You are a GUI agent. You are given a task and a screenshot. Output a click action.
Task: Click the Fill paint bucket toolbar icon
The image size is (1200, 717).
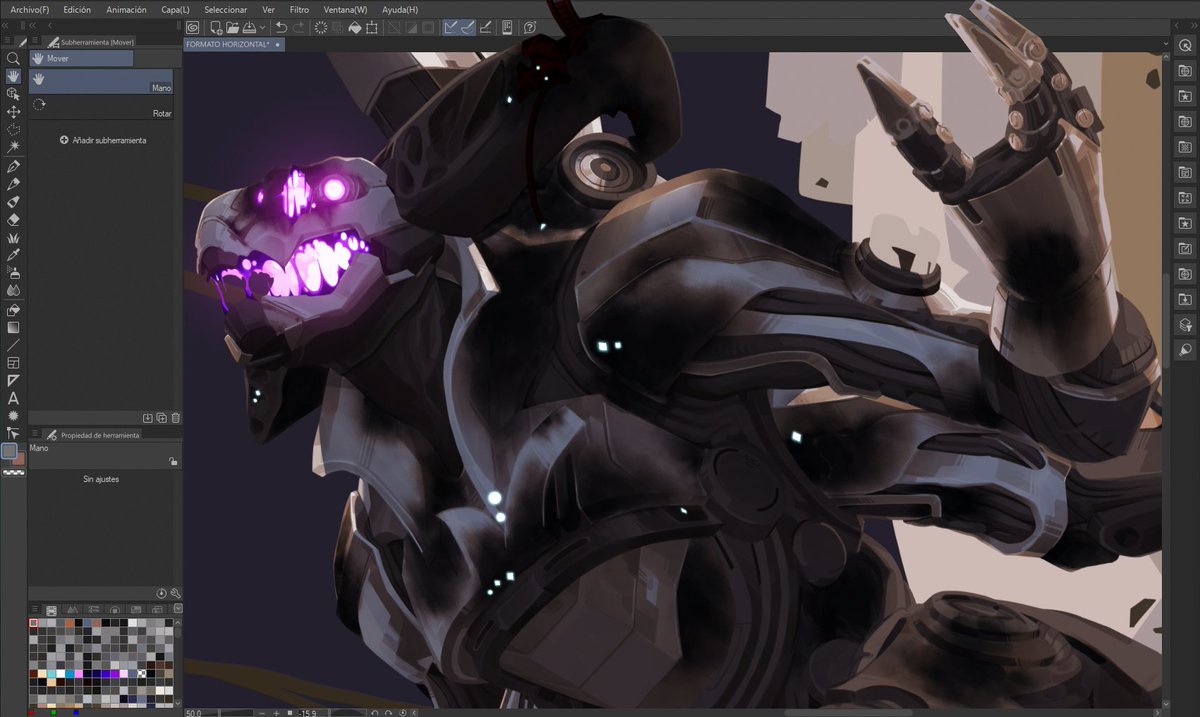point(355,28)
